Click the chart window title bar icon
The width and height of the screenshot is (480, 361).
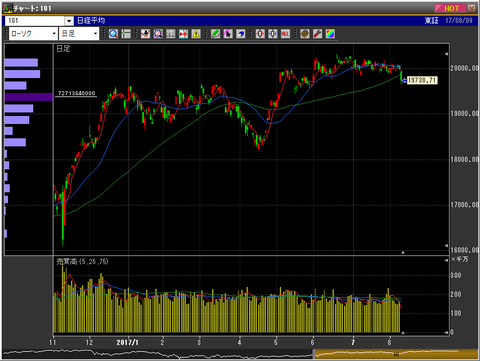point(8,8)
